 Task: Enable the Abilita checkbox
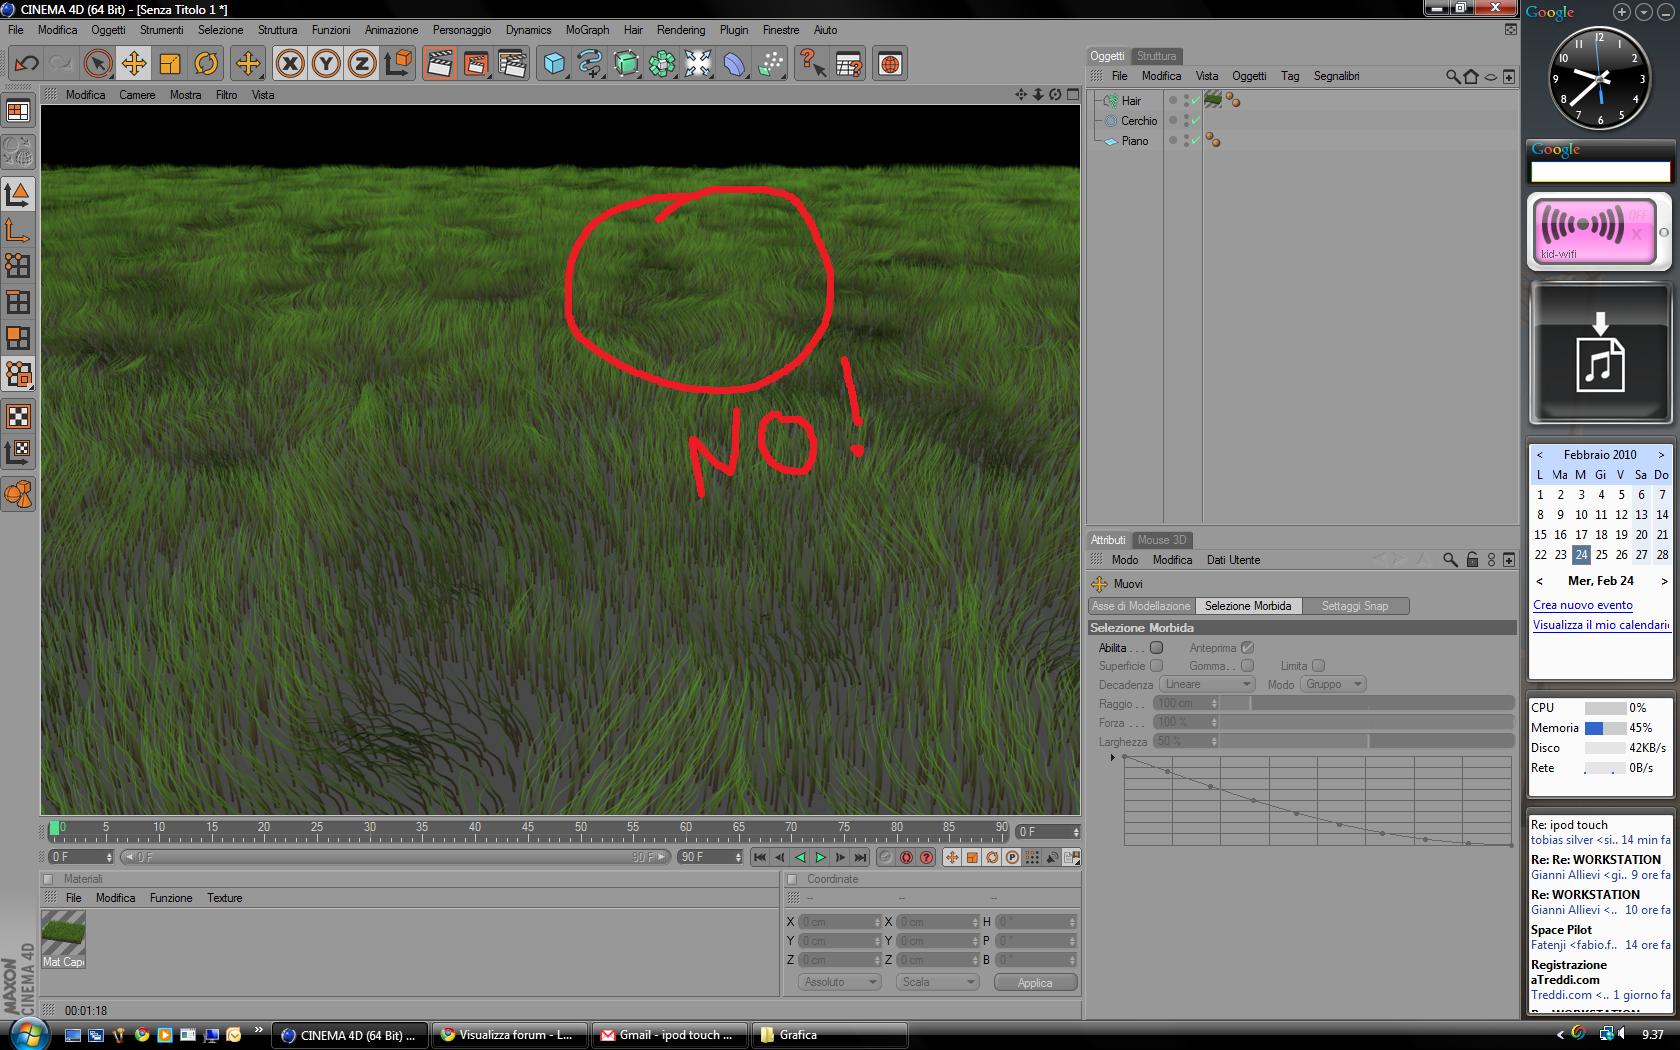[1157, 648]
